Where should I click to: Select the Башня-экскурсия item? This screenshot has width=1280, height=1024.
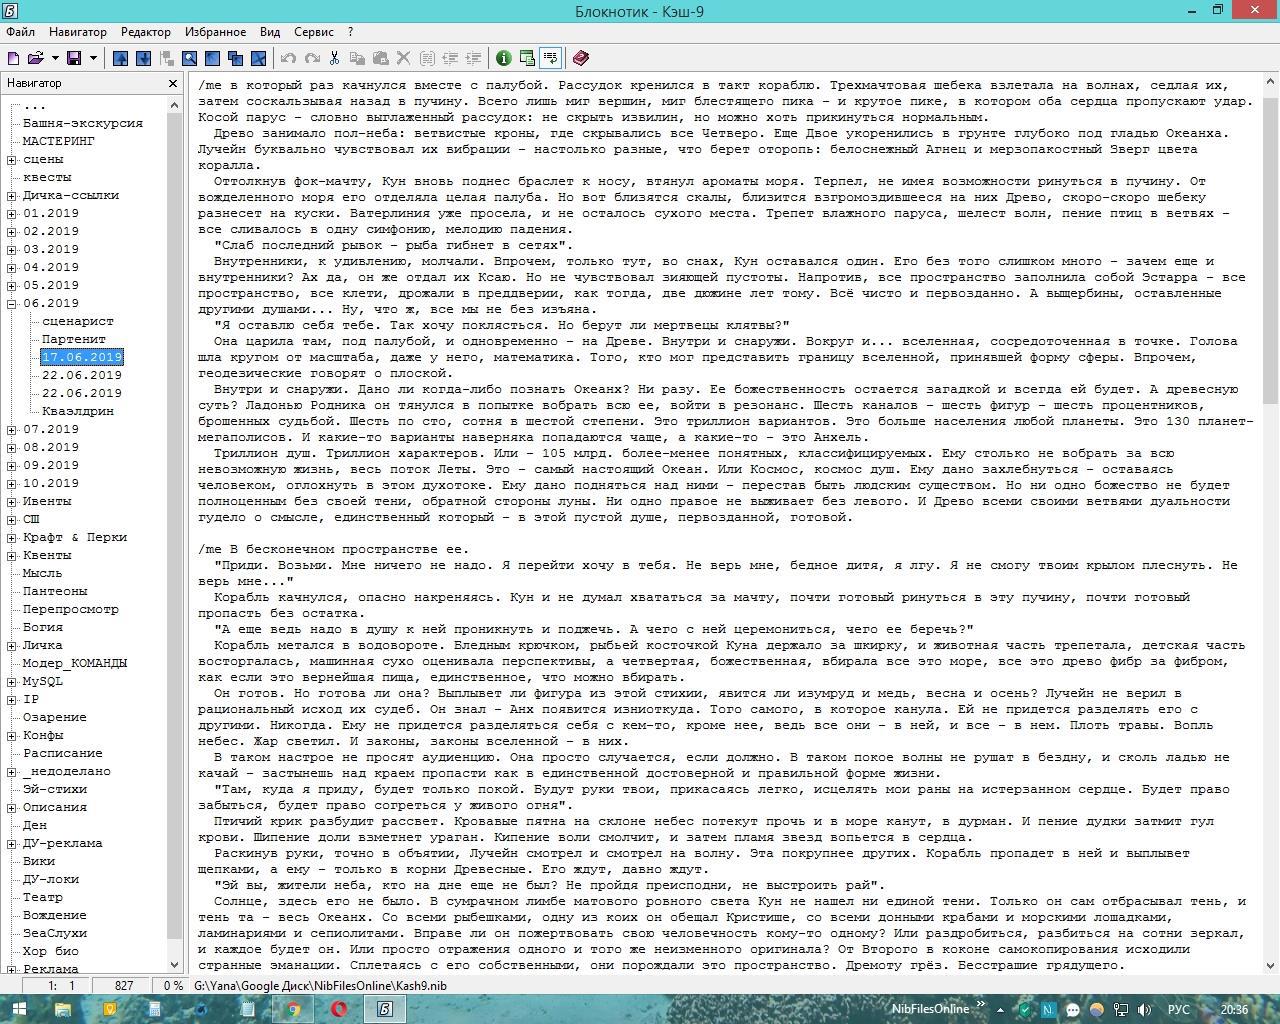pos(83,123)
